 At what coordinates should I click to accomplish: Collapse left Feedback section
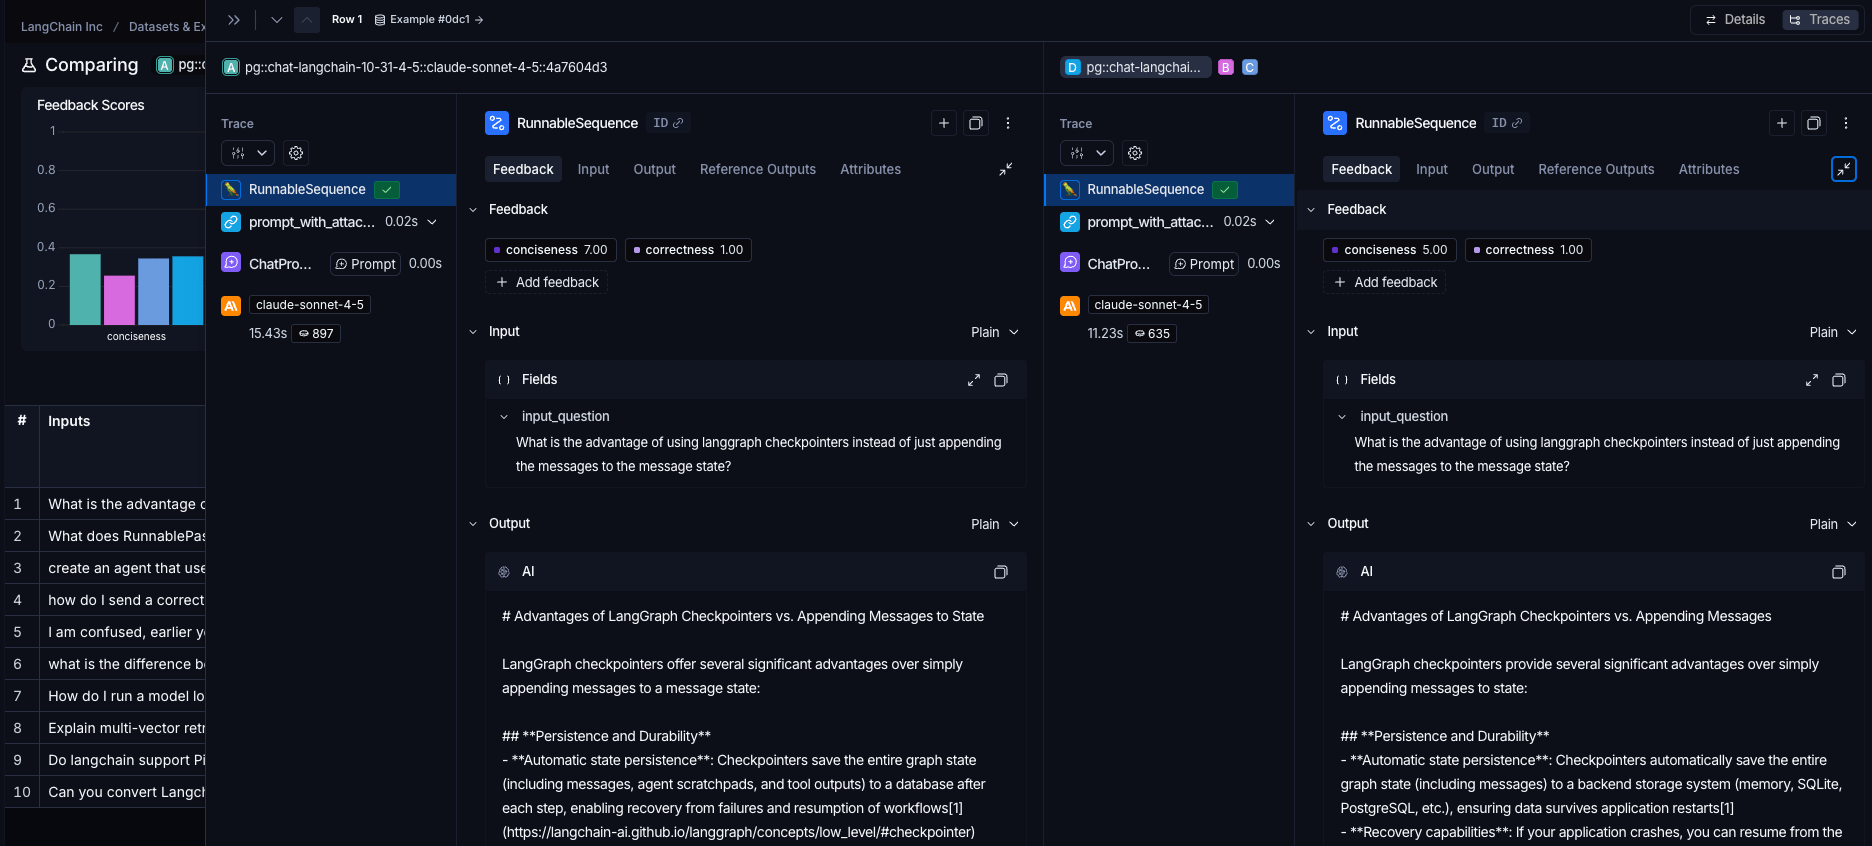click(x=473, y=210)
